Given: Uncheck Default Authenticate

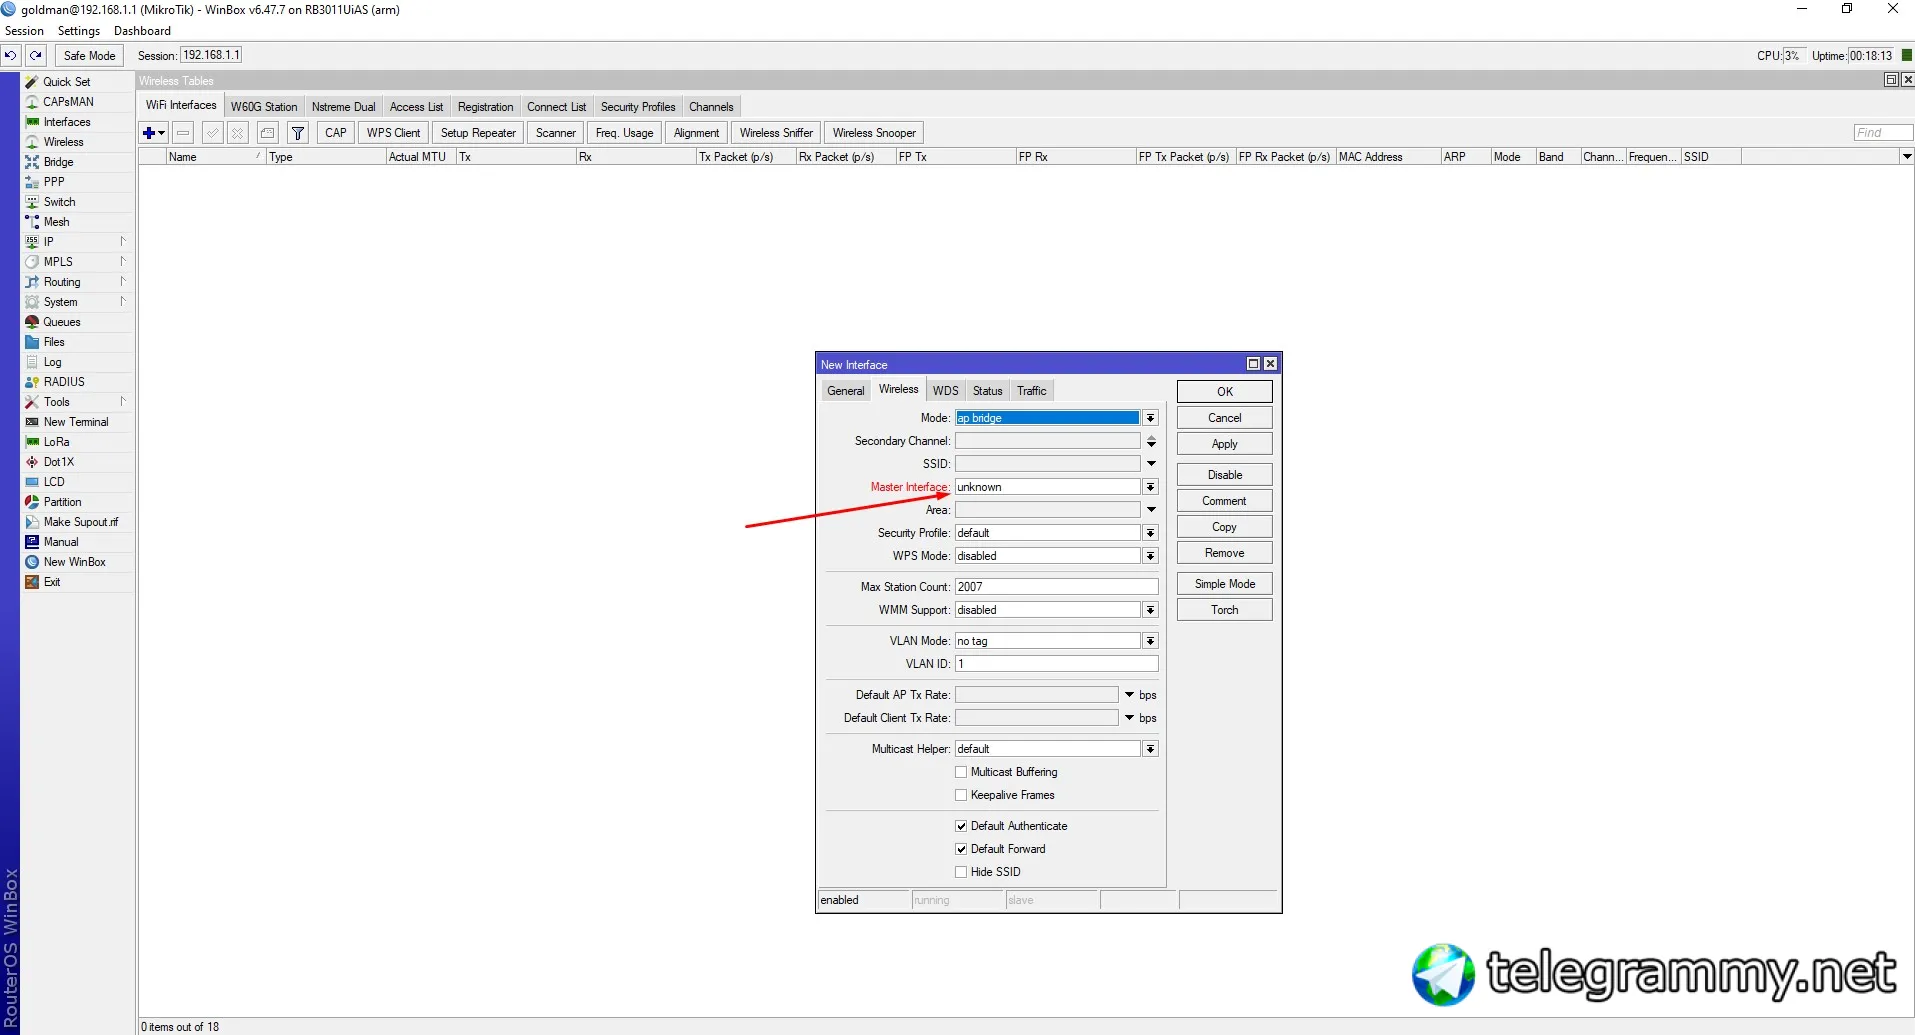Looking at the screenshot, I should (961, 826).
